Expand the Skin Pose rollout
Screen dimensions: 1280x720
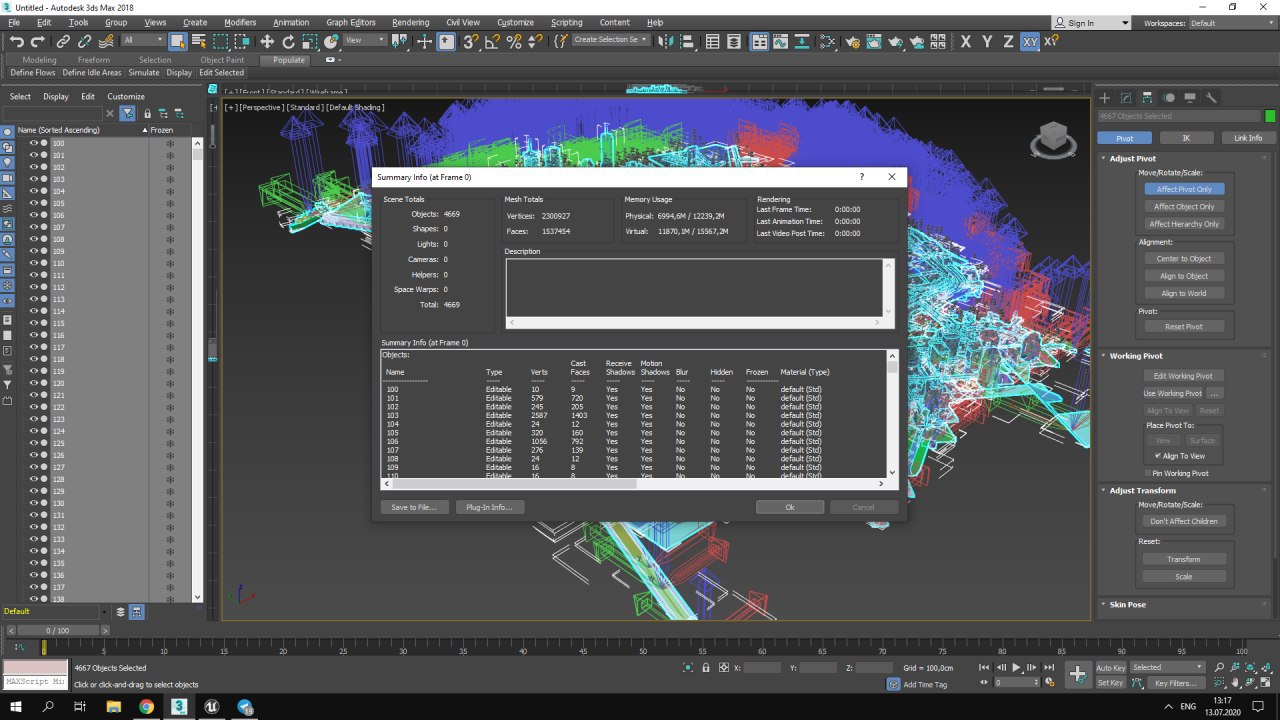click(x=1128, y=604)
